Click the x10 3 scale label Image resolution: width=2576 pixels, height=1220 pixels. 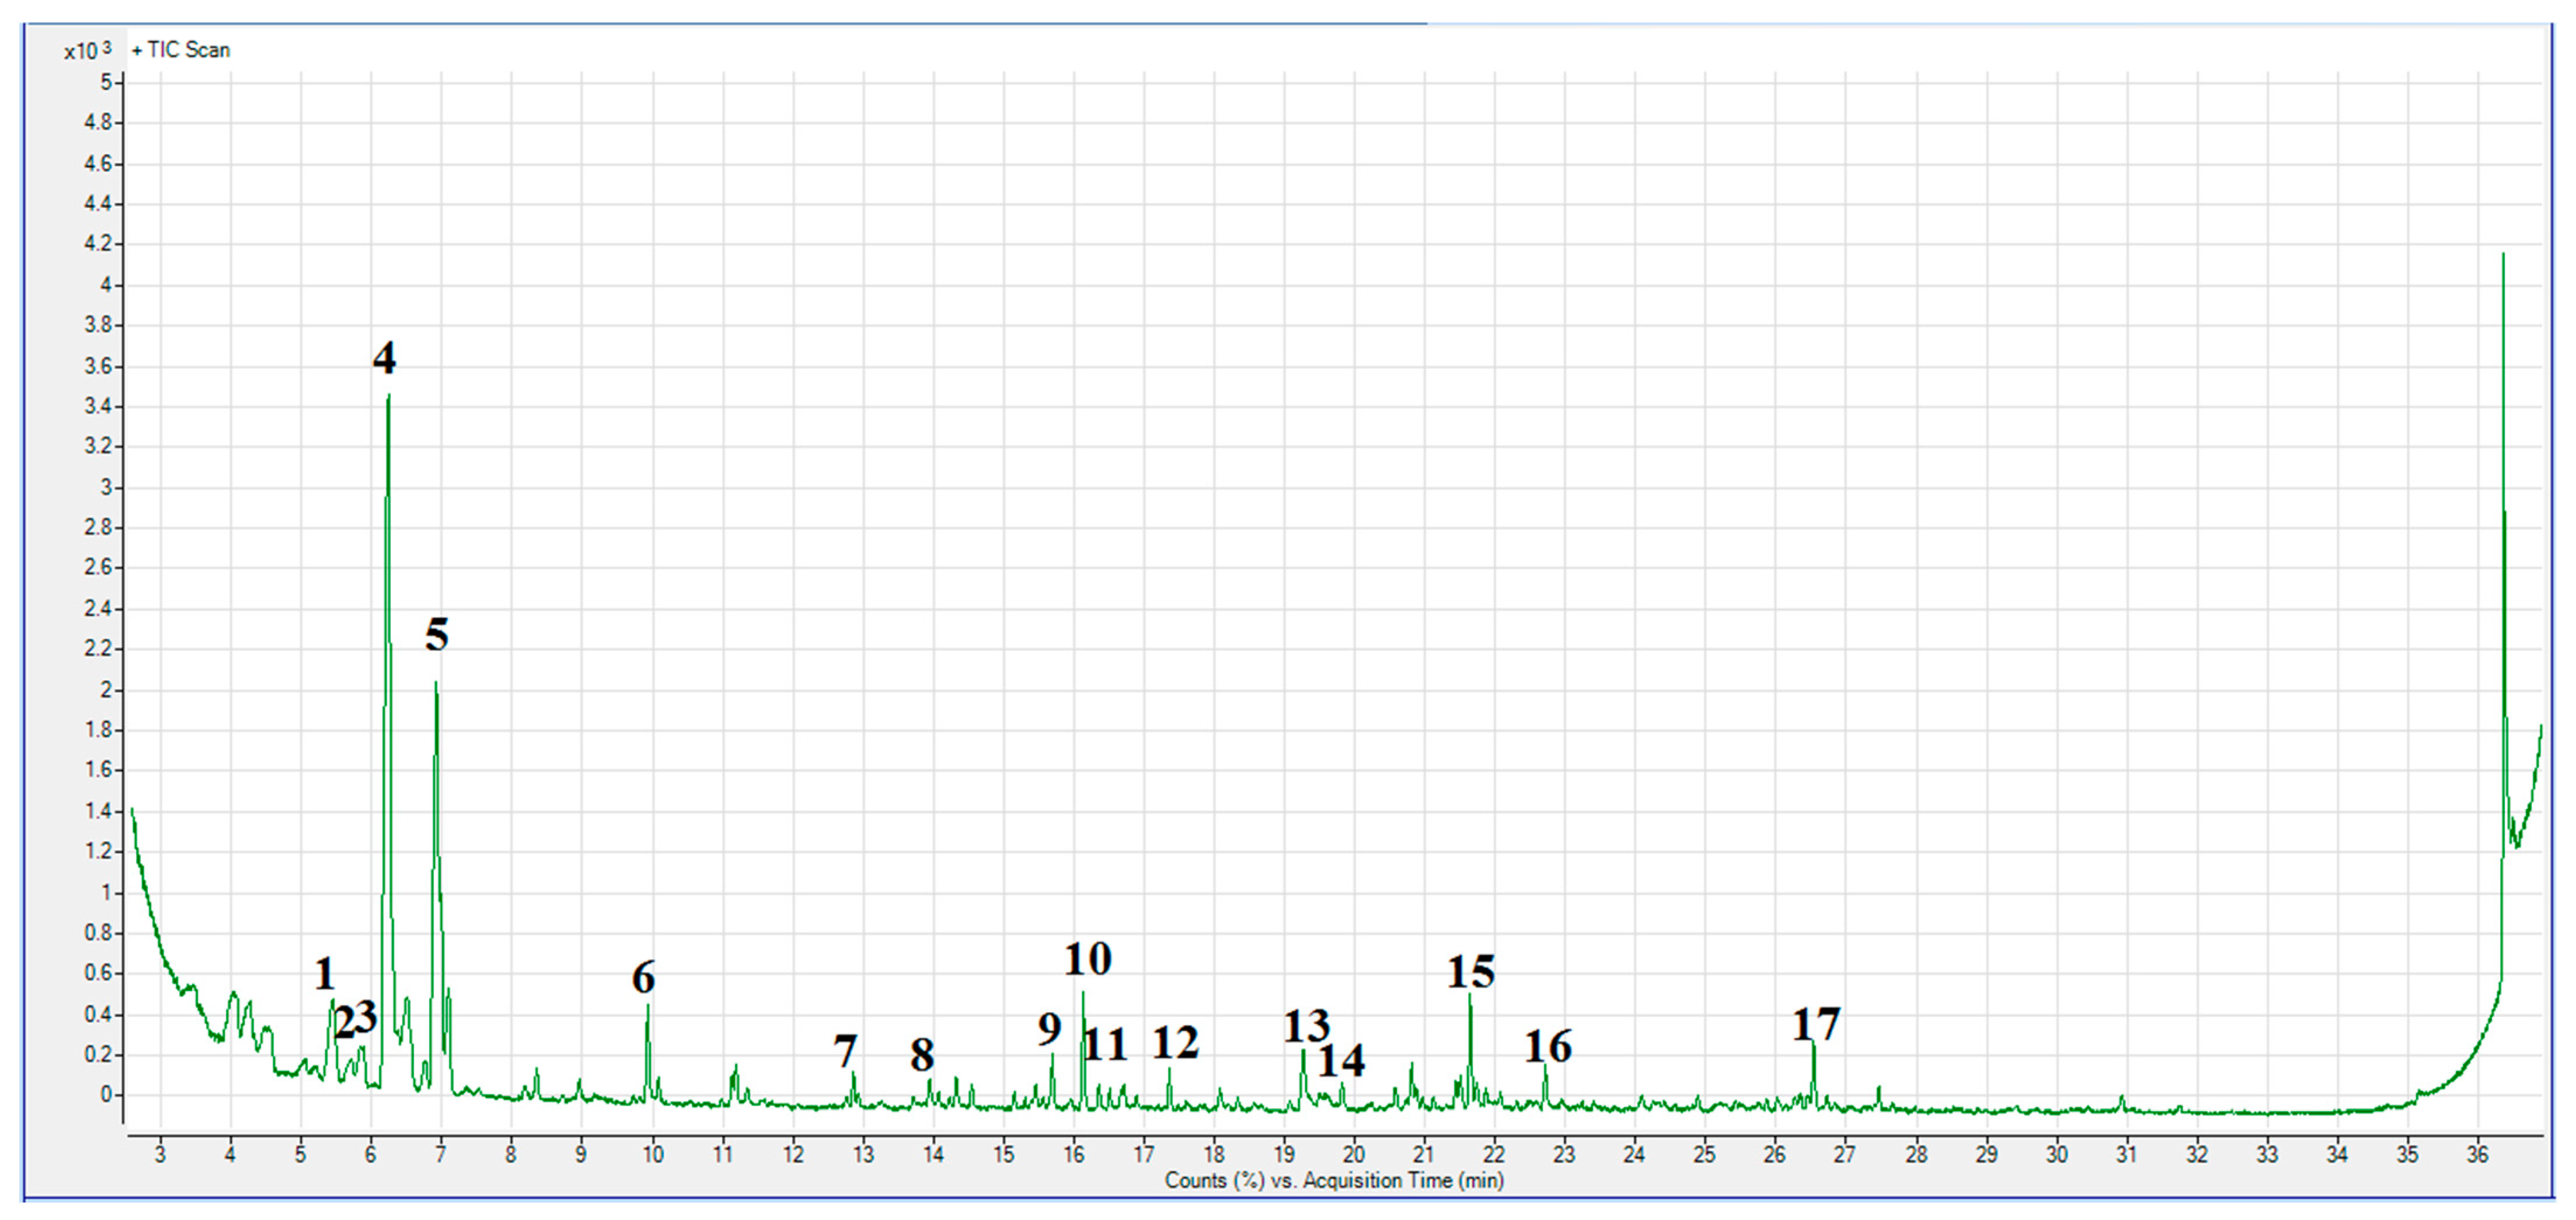coord(87,50)
